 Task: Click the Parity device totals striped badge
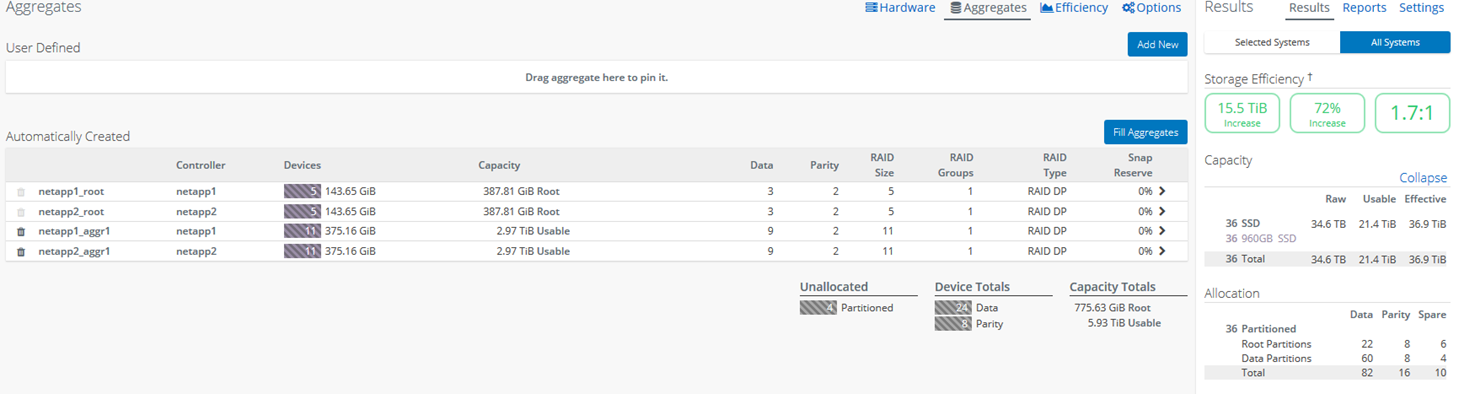click(x=953, y=324)
